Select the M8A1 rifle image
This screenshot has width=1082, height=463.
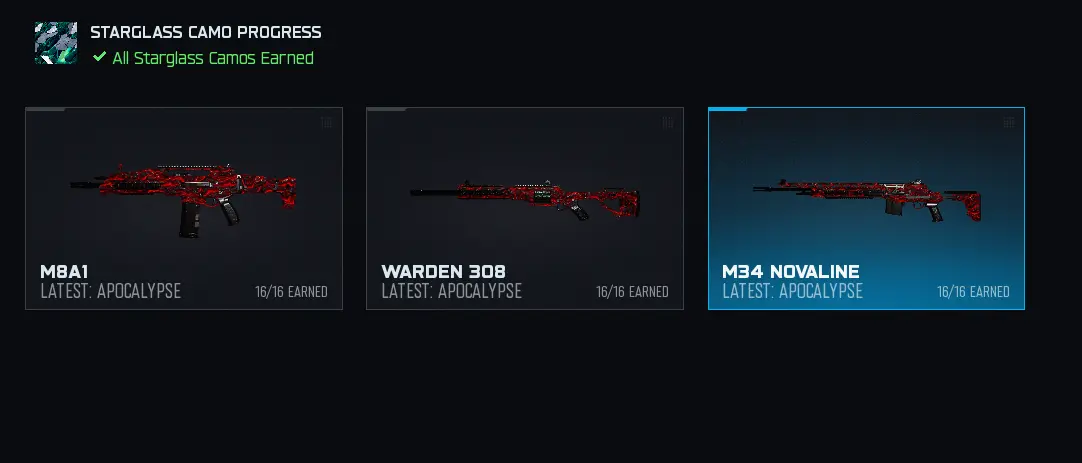(x=184, y=200)
